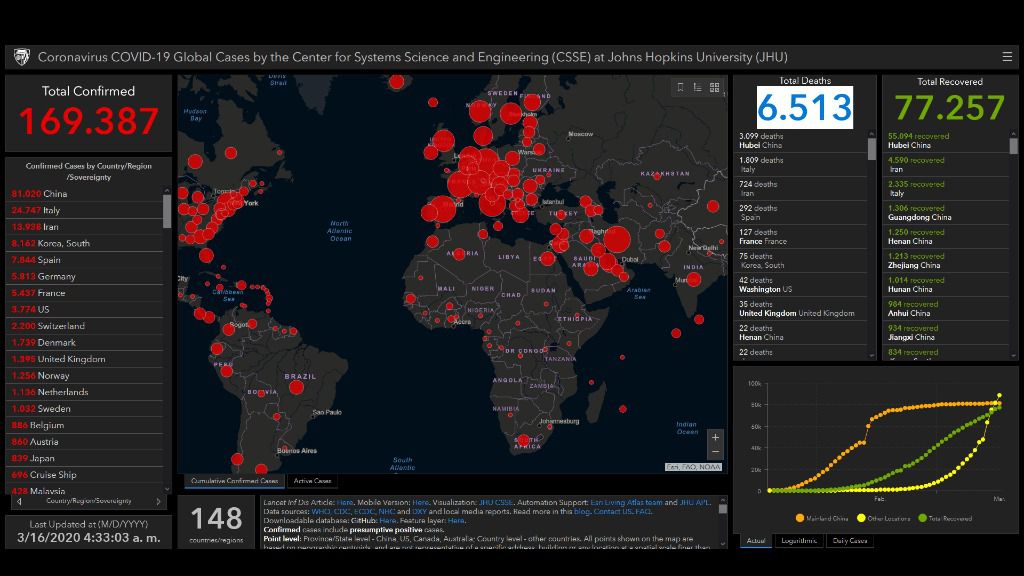Open the hamburger menu in the header
The height and width of the screenshot is (576, 1024).
[1007, 57]
